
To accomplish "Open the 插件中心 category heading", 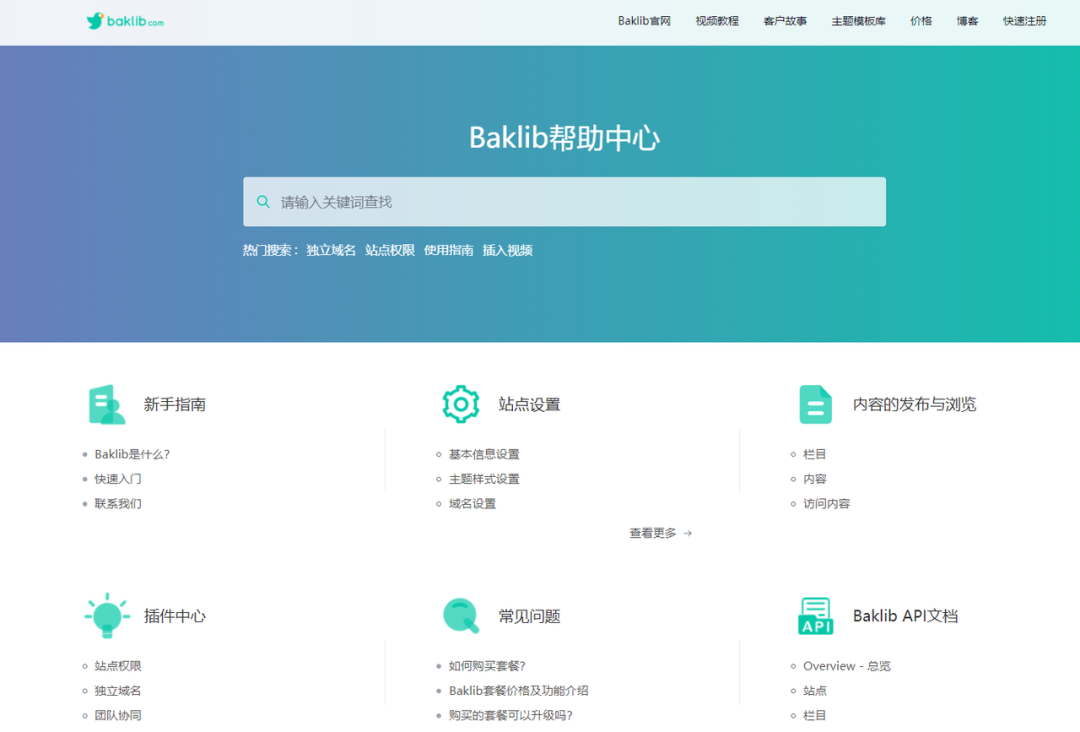I will (x=174, y=616).
